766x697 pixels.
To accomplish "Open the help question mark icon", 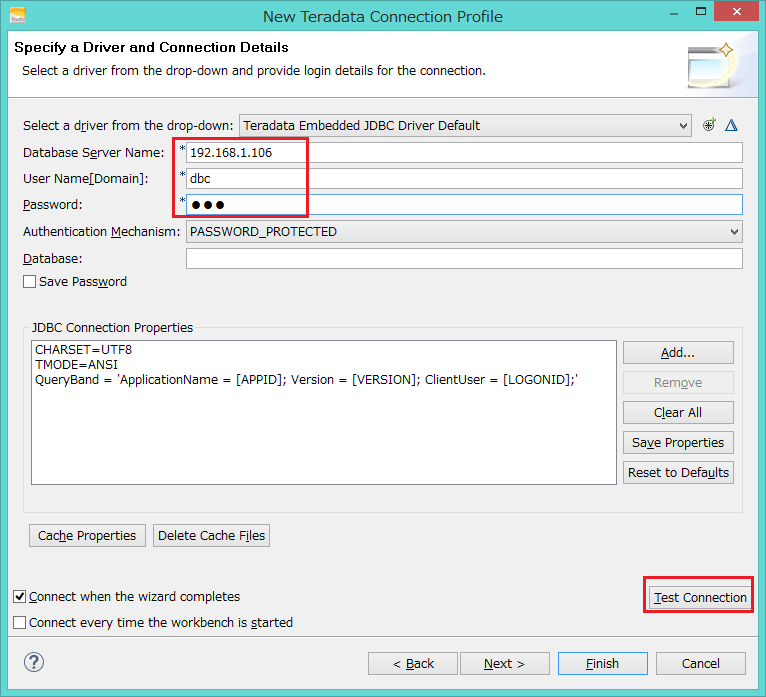I will (34, 662).
